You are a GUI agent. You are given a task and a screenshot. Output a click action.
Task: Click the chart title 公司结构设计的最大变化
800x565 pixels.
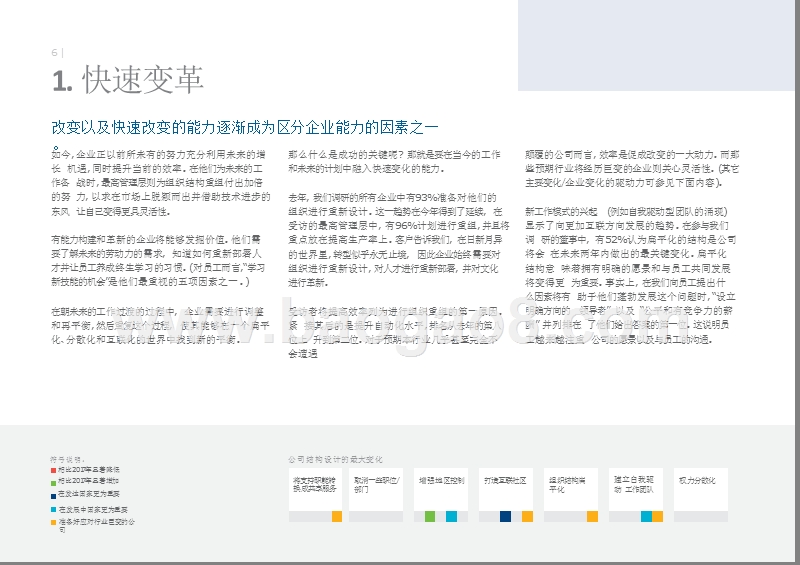tap(335, 459)
